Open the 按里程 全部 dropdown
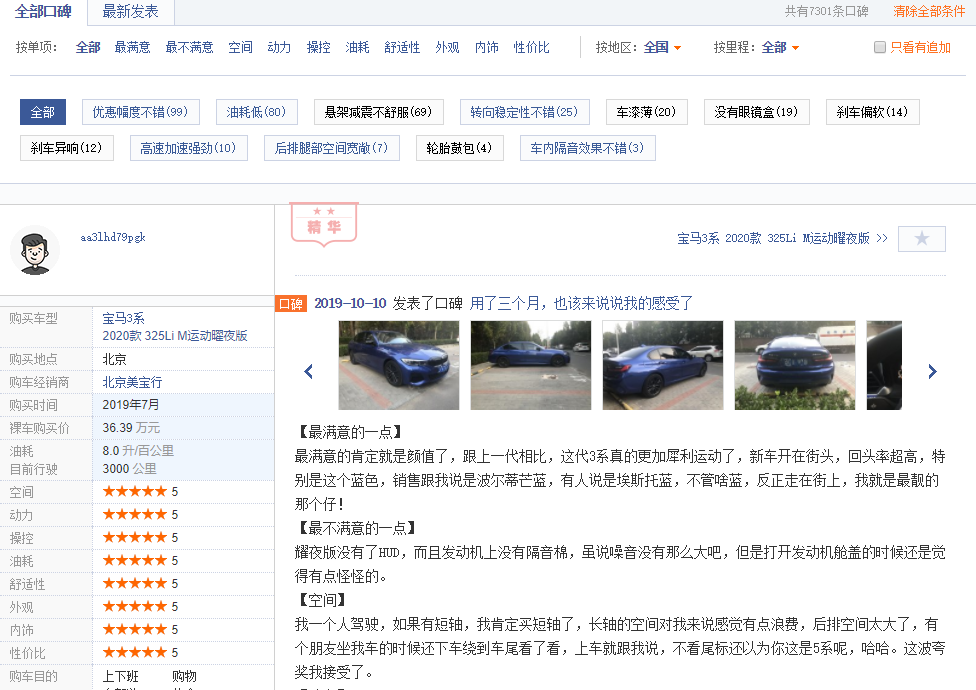The height and width of the screenshot is (690, 976). tap(781, 47)
